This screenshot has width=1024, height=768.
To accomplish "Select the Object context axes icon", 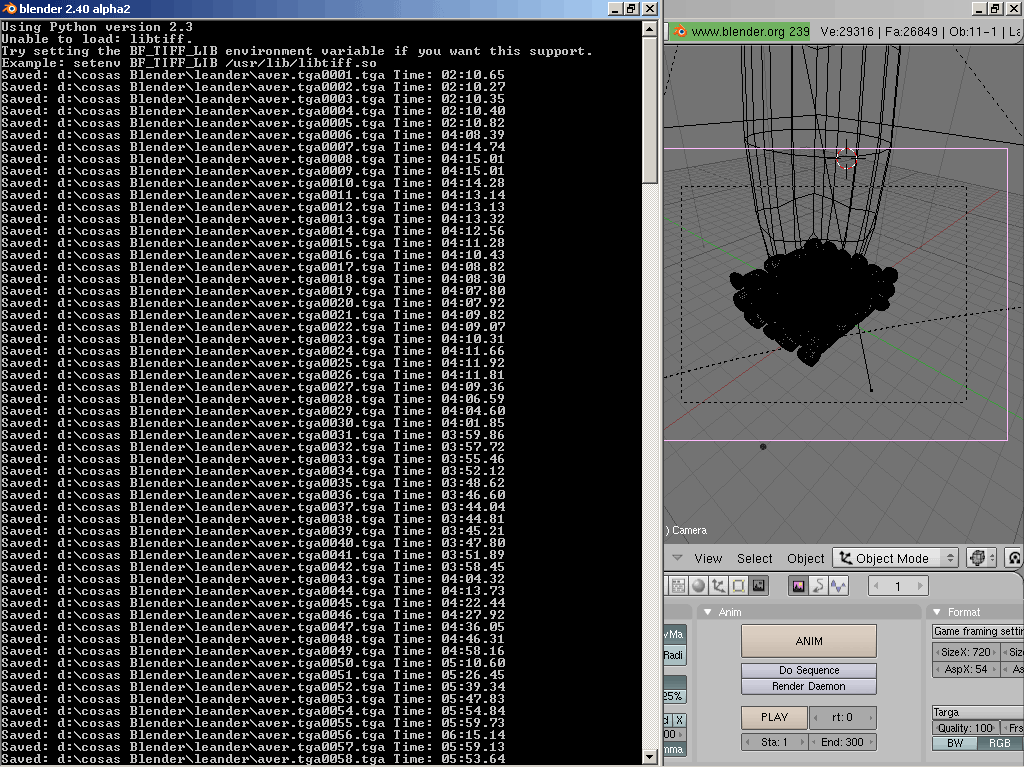I will (x=718, y=586).
